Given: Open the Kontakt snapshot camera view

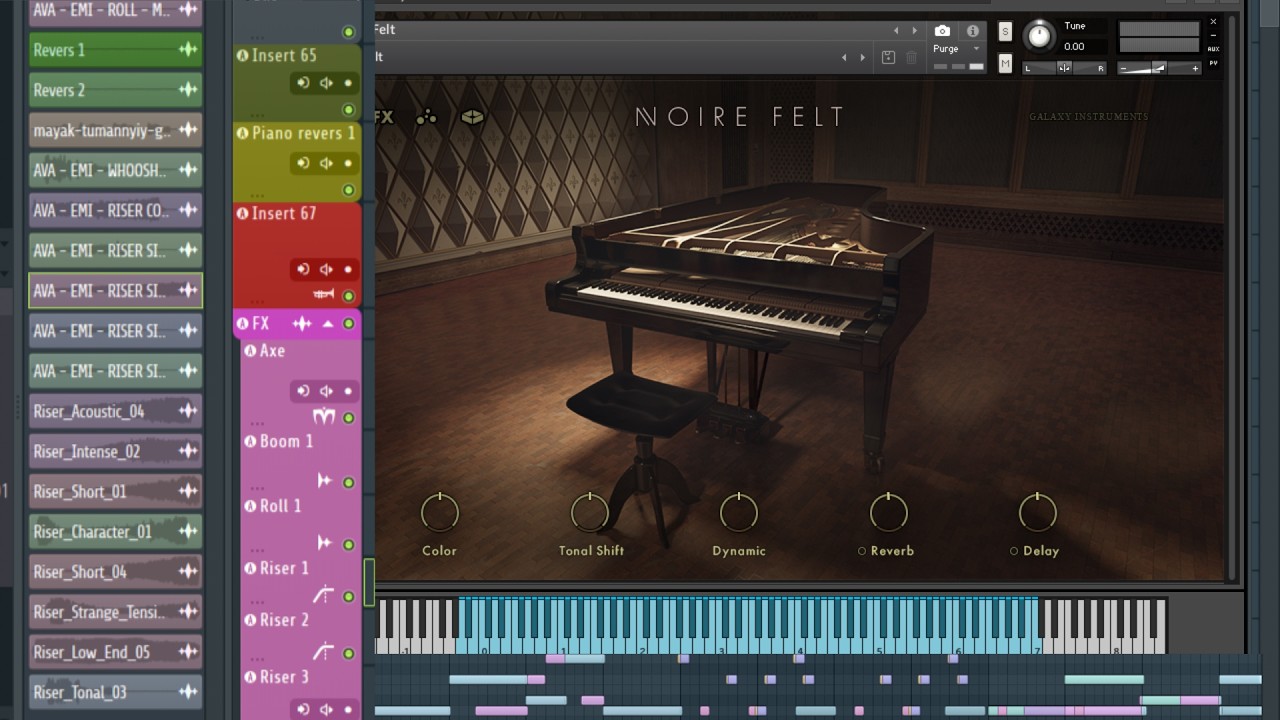Looking at the screenshot, I should [942, 31].
